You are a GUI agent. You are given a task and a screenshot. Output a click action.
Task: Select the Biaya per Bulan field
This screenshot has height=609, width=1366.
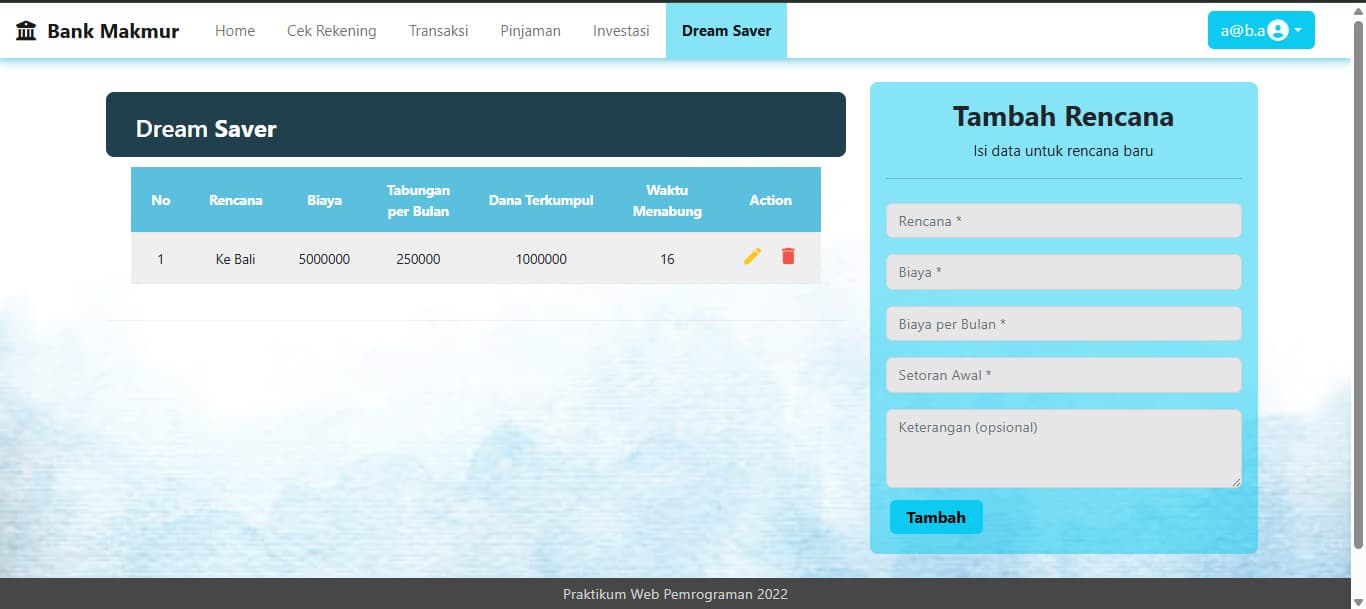(1063, 323)
